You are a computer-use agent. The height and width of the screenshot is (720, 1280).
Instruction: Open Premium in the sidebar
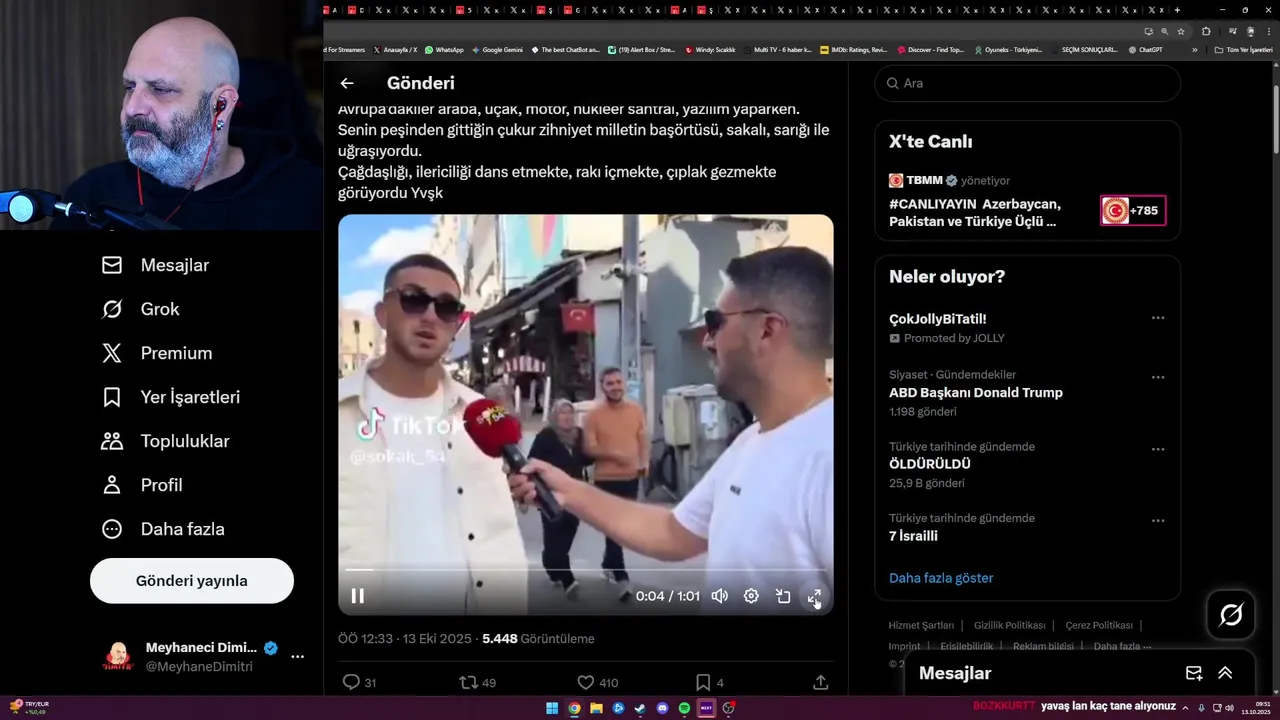click(x=157, y=353)
